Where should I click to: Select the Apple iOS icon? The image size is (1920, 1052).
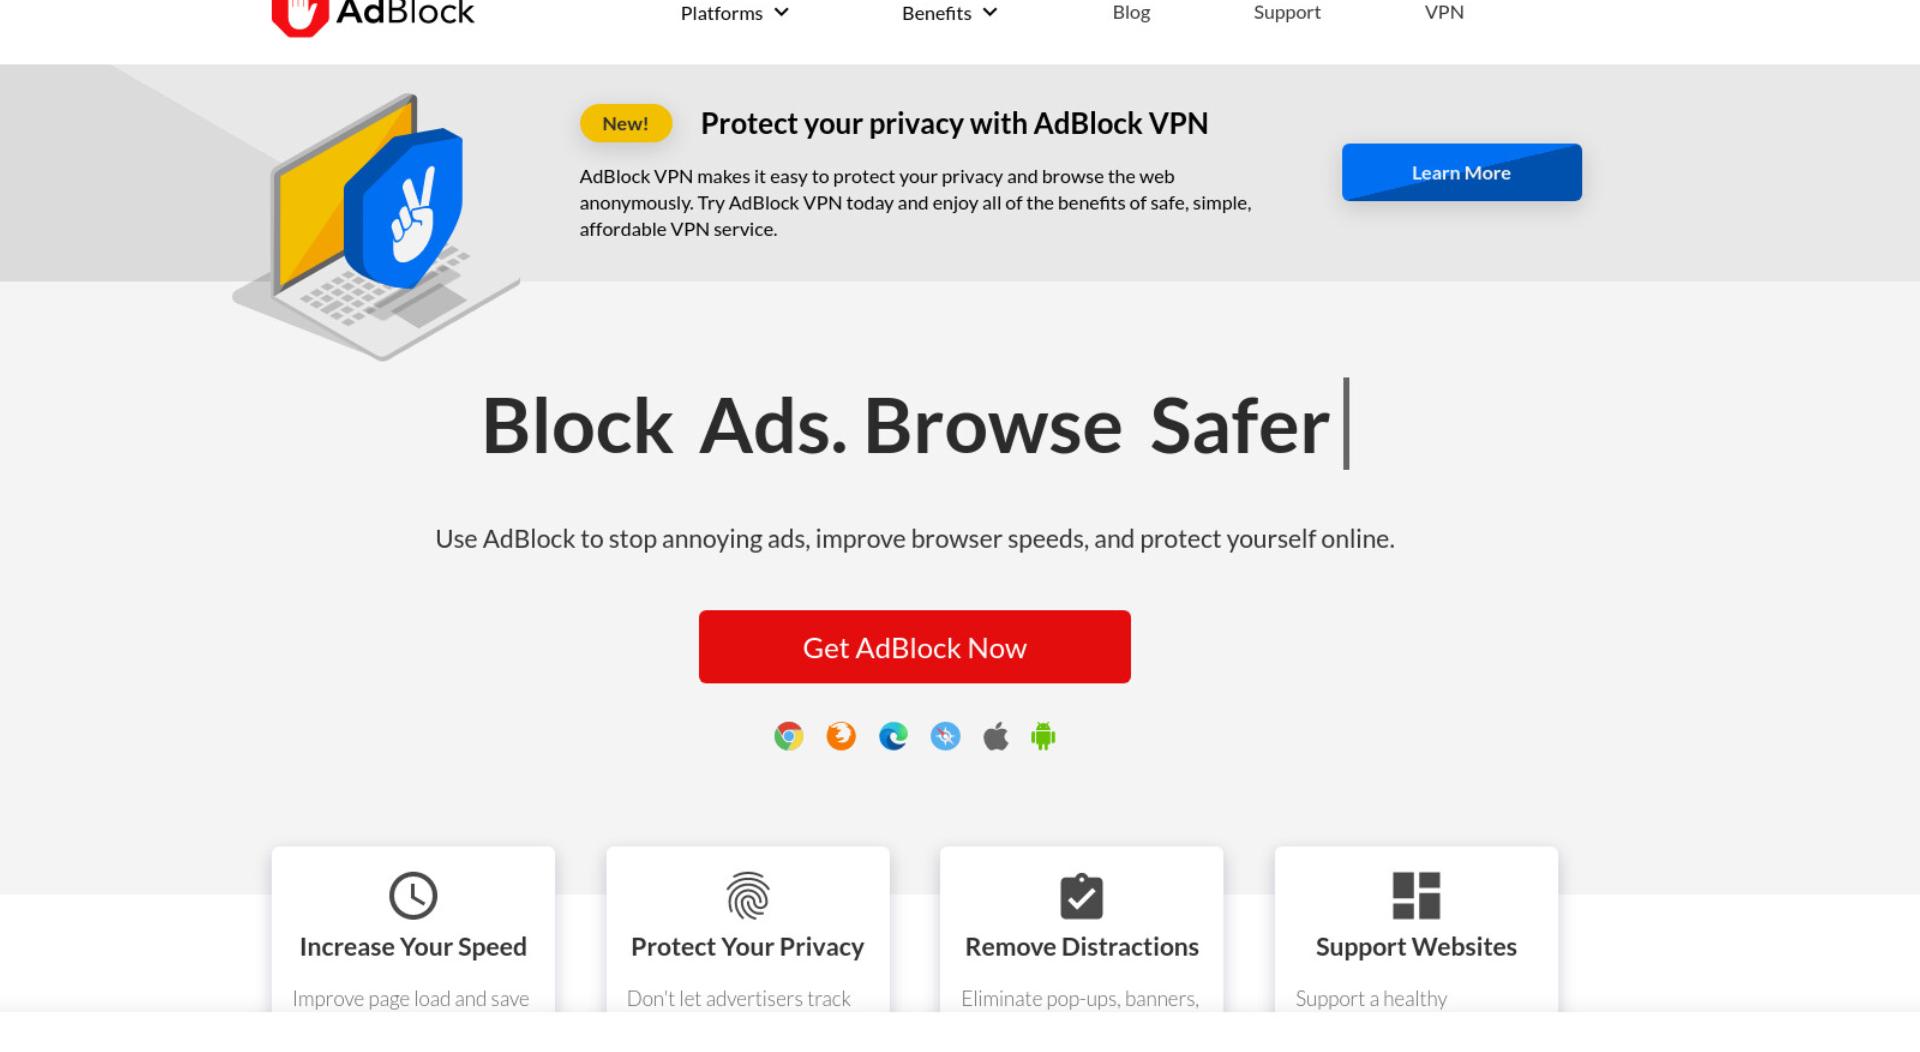click(996, 737)
